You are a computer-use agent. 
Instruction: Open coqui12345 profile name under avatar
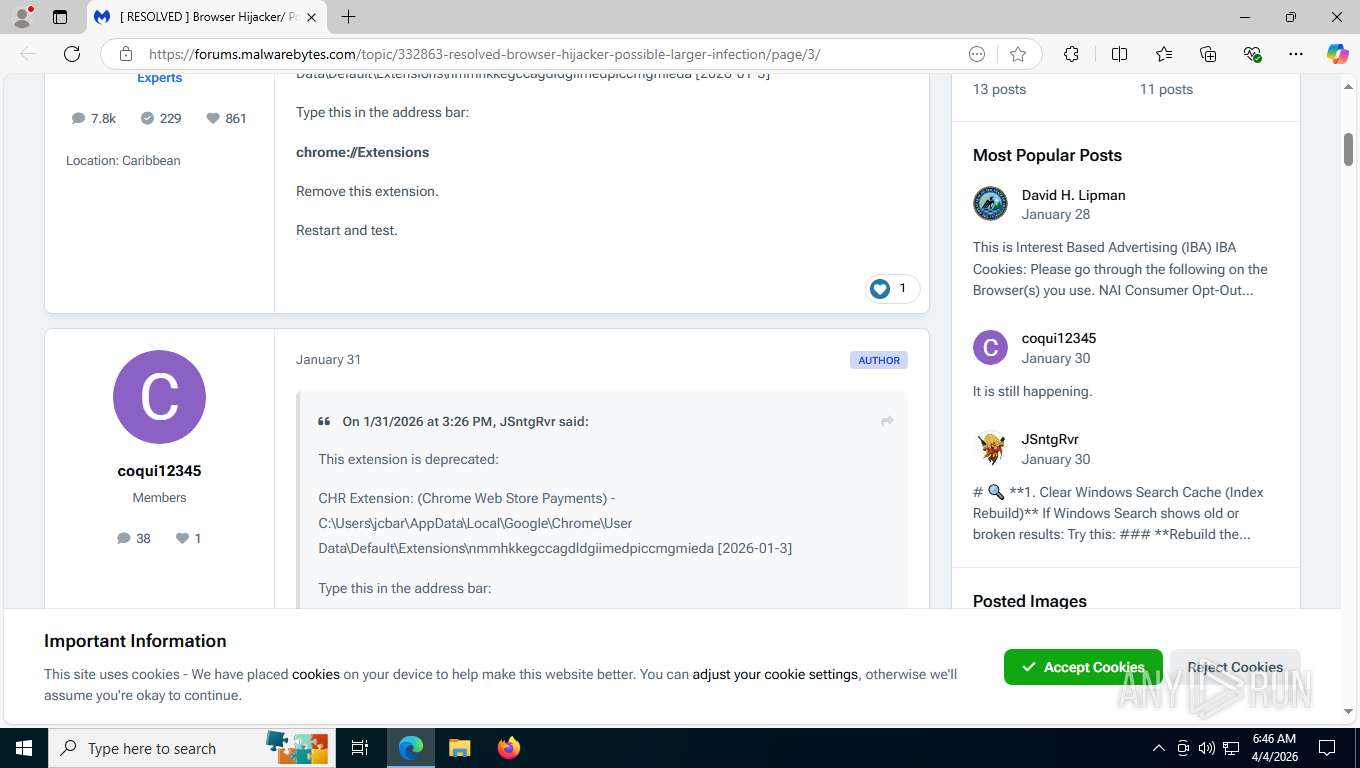[159, 471]
